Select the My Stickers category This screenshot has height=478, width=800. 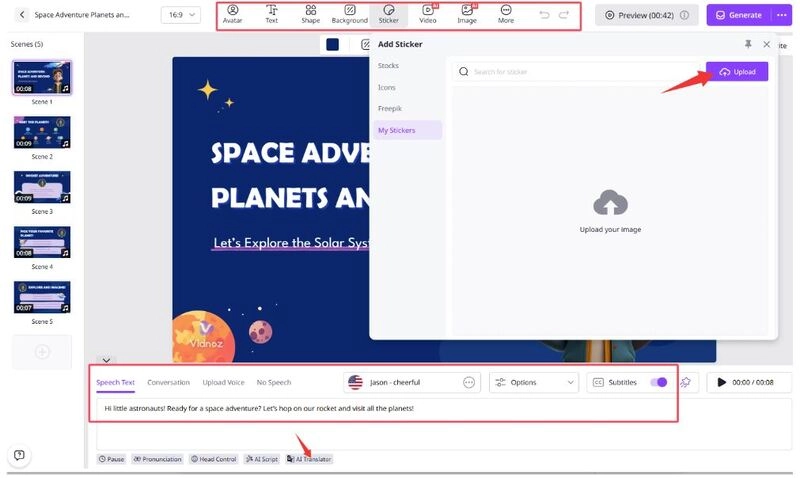[x=408, y=130]
